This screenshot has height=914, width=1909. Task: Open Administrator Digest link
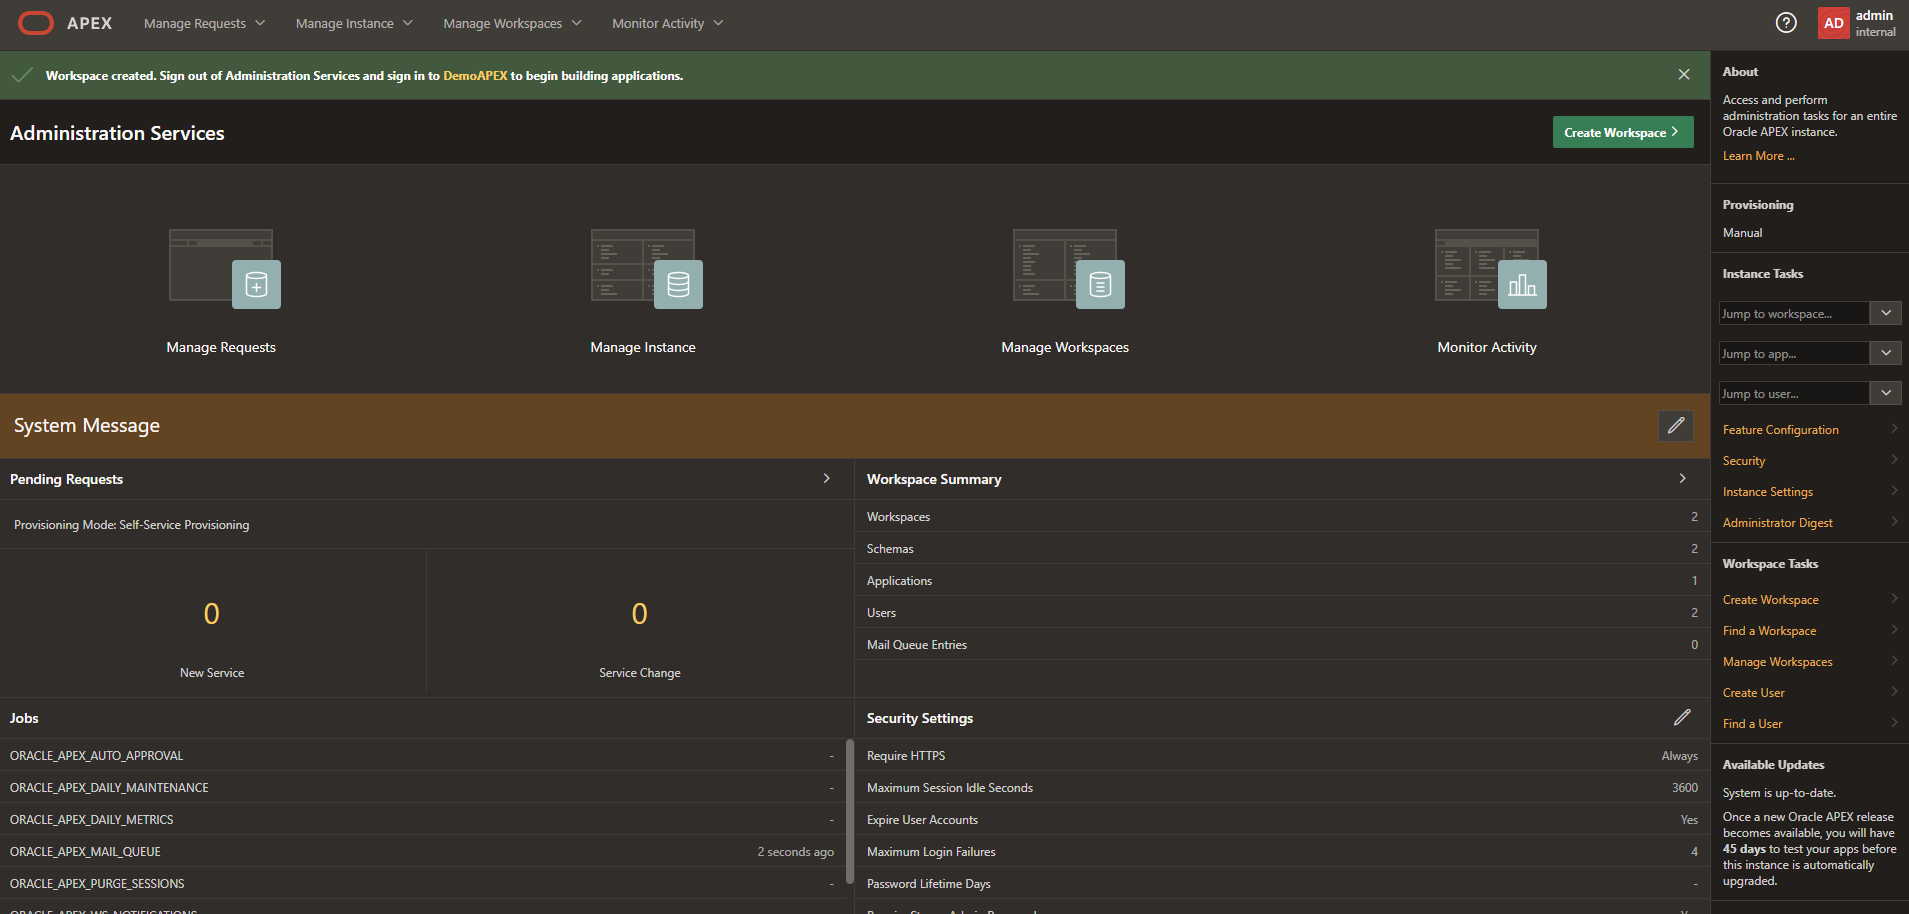coord(1777,523)
